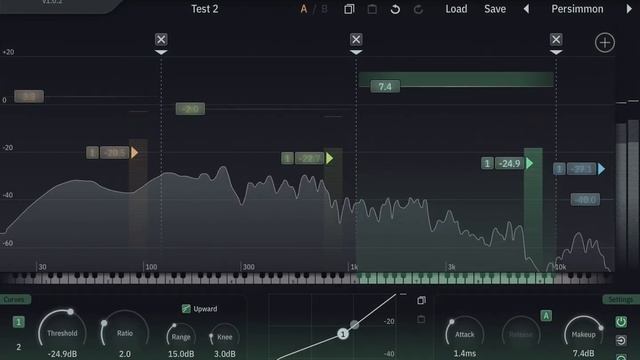Click the sidechain input icon below power

[x=621, y=340]
